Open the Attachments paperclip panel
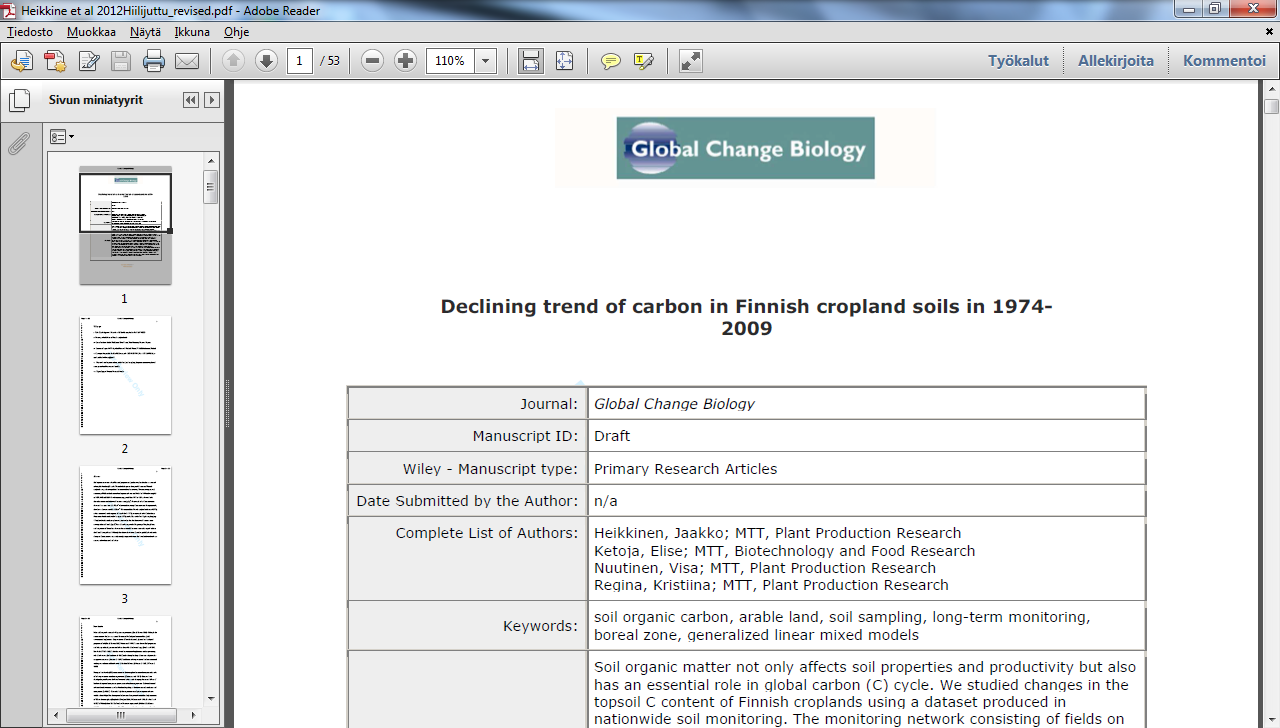The width and height of the screenshot is (1280, 728). 19,144
